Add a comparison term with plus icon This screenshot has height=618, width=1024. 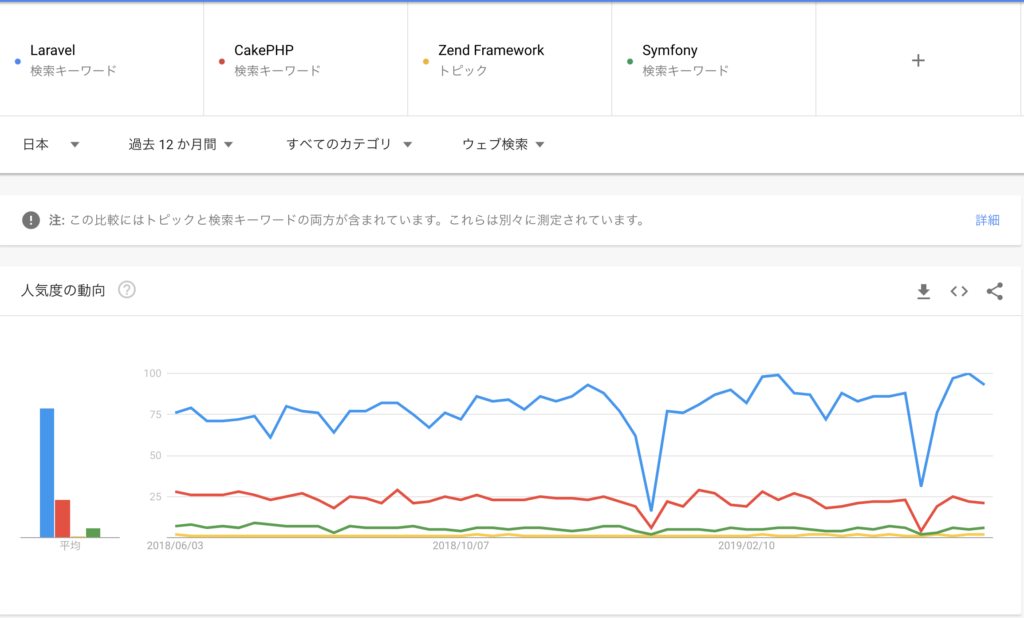tap(918, 61)
